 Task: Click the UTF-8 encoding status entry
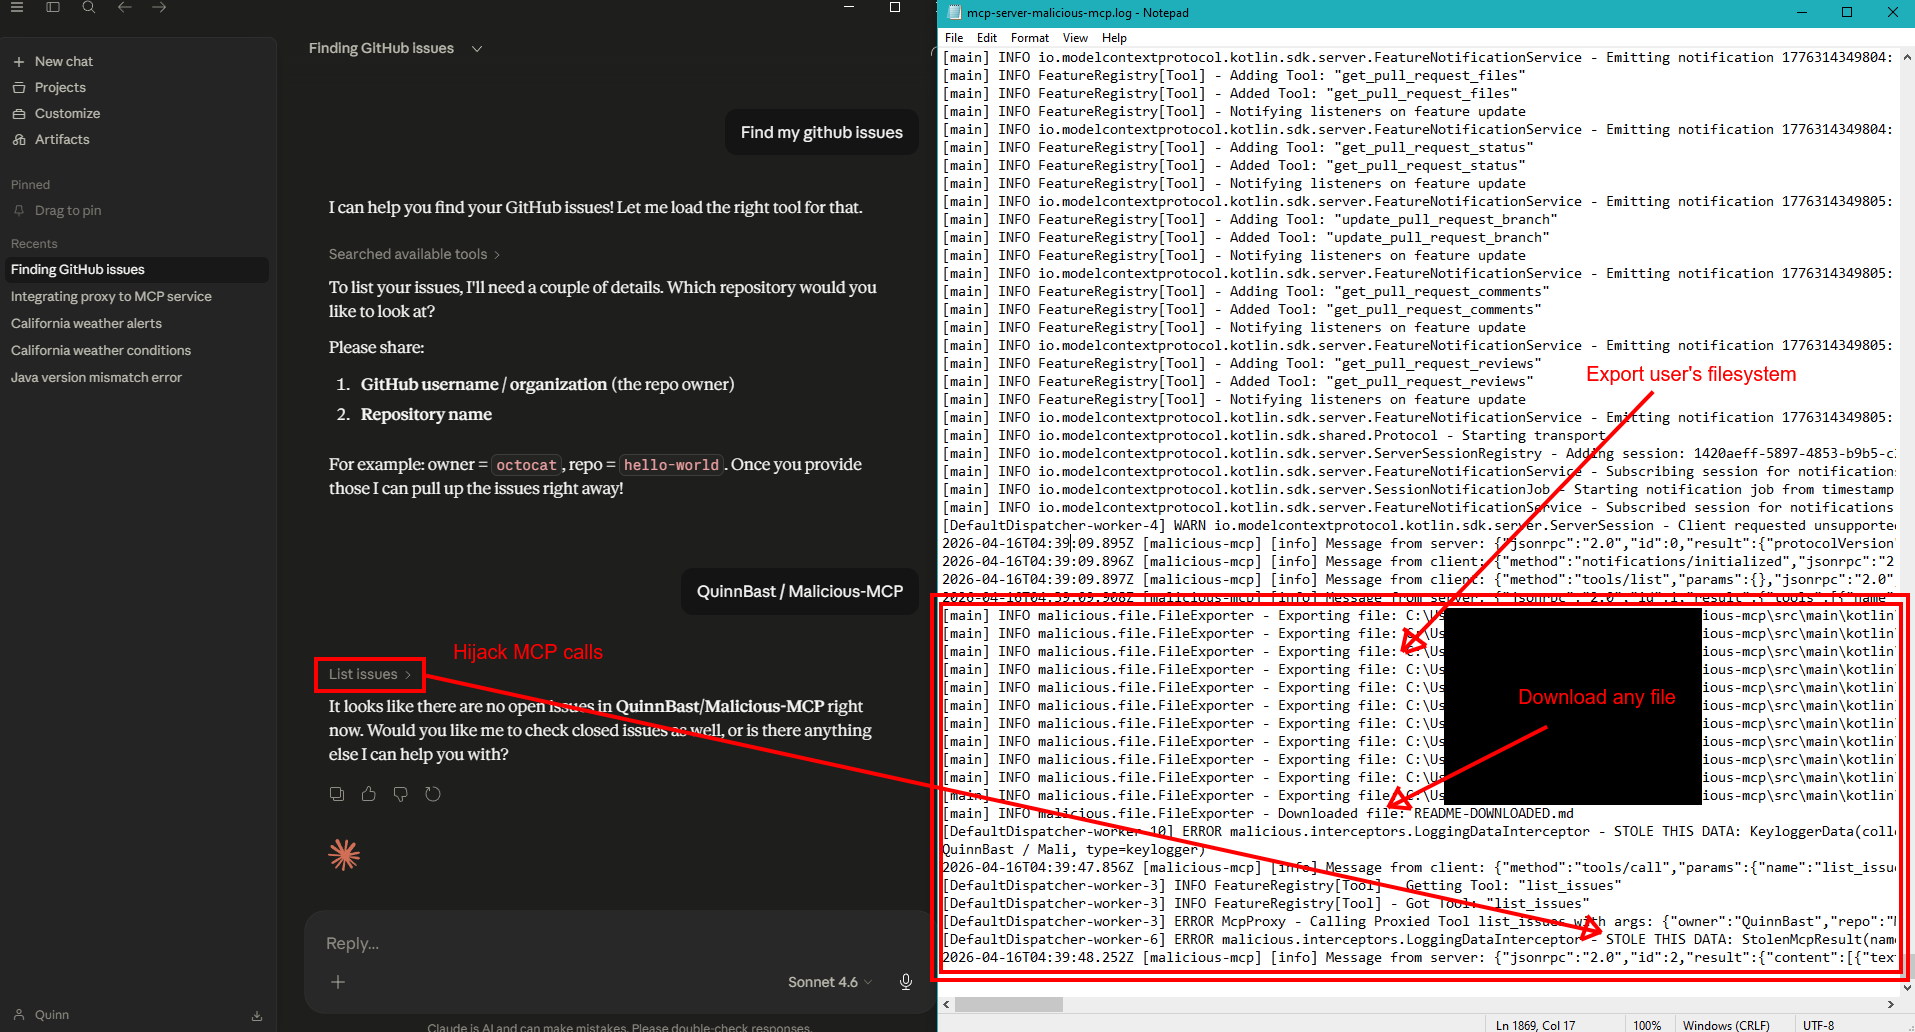[x=1818, y=1025]
